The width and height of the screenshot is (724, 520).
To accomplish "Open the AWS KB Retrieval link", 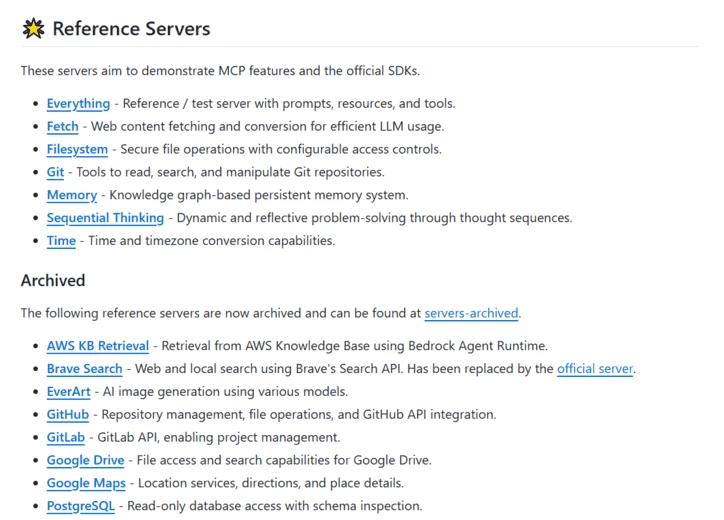I will pyautogui.click(x=97, y=346).
